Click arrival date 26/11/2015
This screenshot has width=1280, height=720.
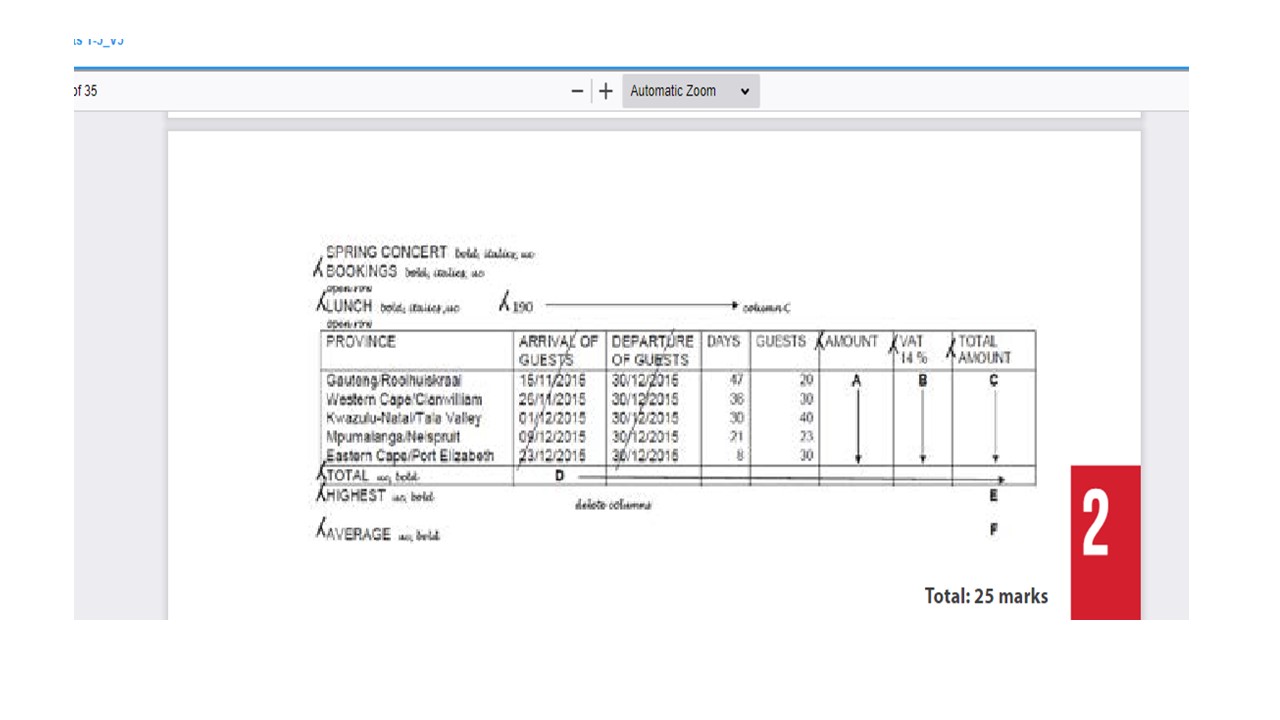[552, 400]
